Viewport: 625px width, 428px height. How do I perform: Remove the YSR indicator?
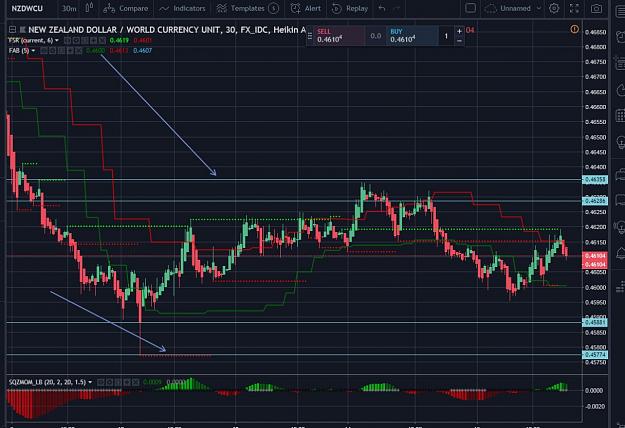click(102, 40)
